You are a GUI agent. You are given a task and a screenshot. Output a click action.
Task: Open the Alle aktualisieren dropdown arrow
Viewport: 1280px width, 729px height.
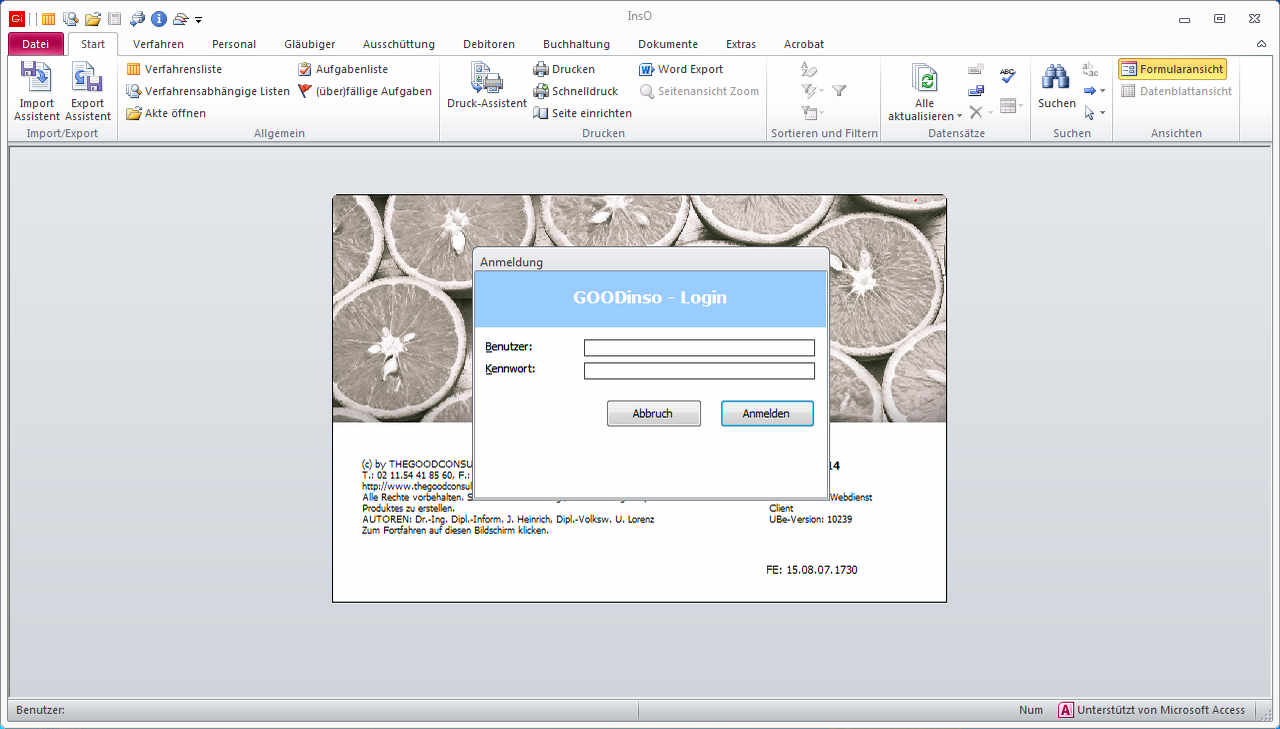[x=960, y=117]
